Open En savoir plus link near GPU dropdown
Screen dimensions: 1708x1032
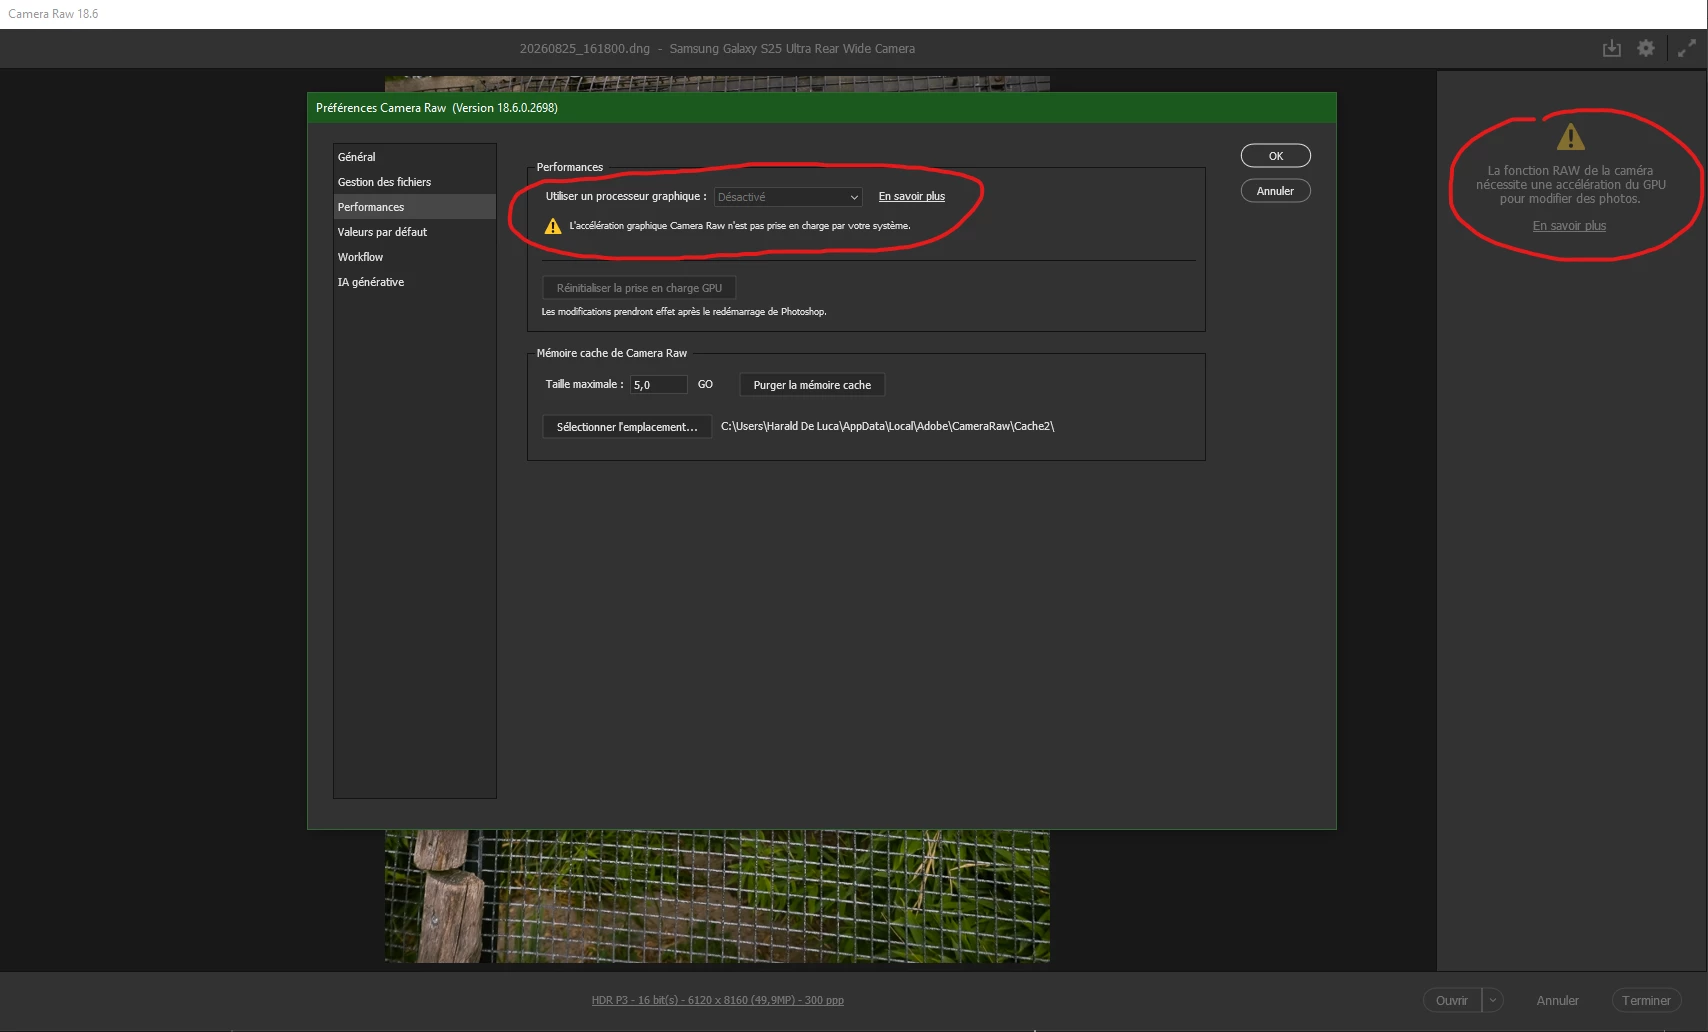pyautogui.click(x=911, y=197)
